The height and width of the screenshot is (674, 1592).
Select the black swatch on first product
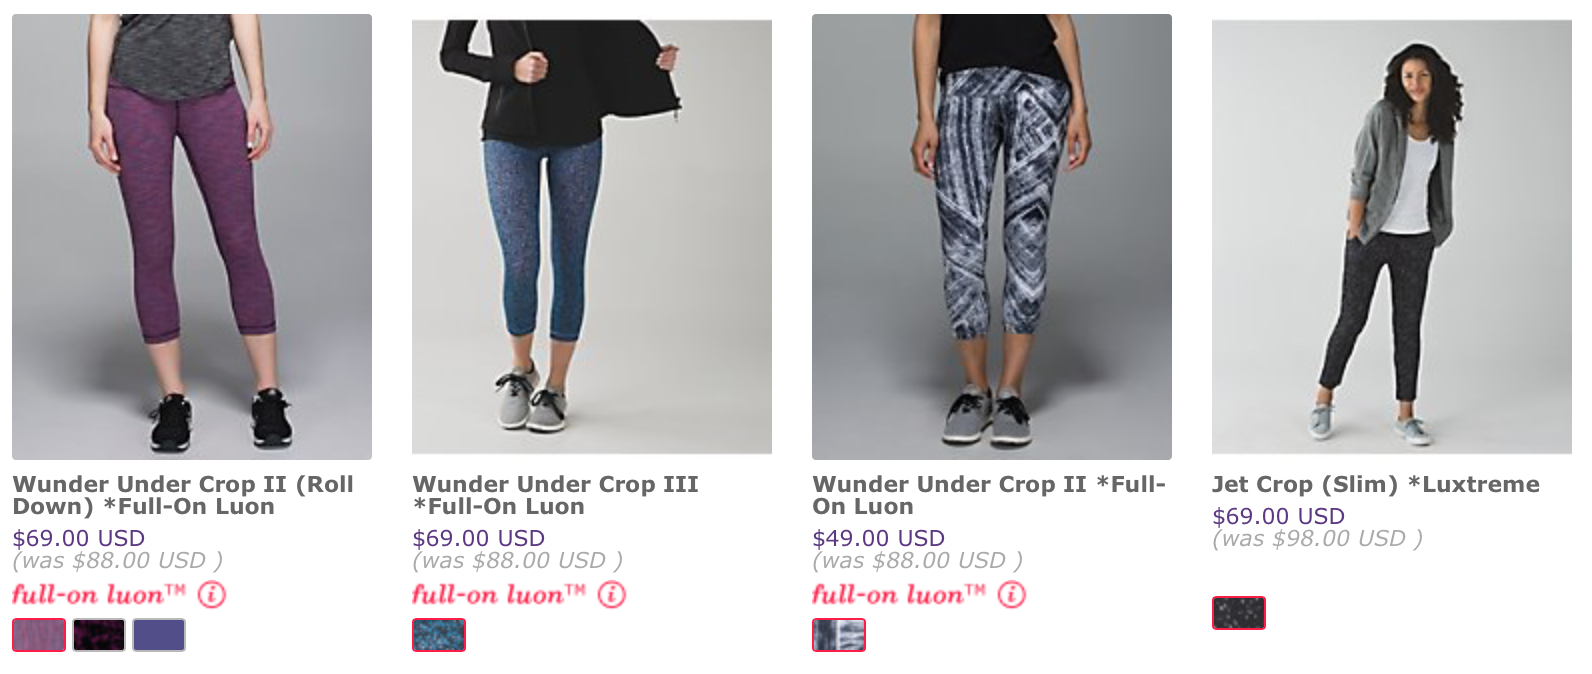click(99, 635)
